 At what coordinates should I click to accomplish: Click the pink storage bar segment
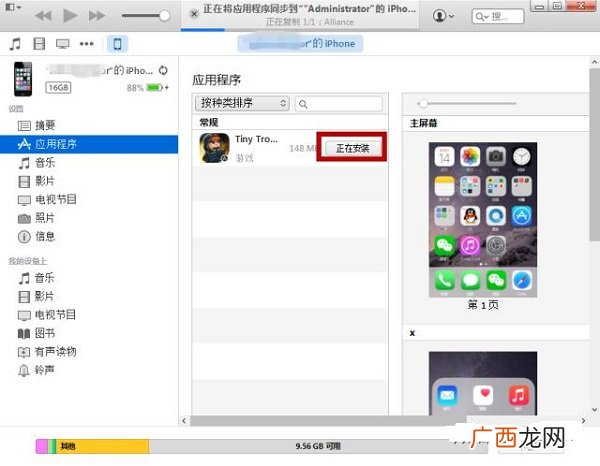point(42,446)
